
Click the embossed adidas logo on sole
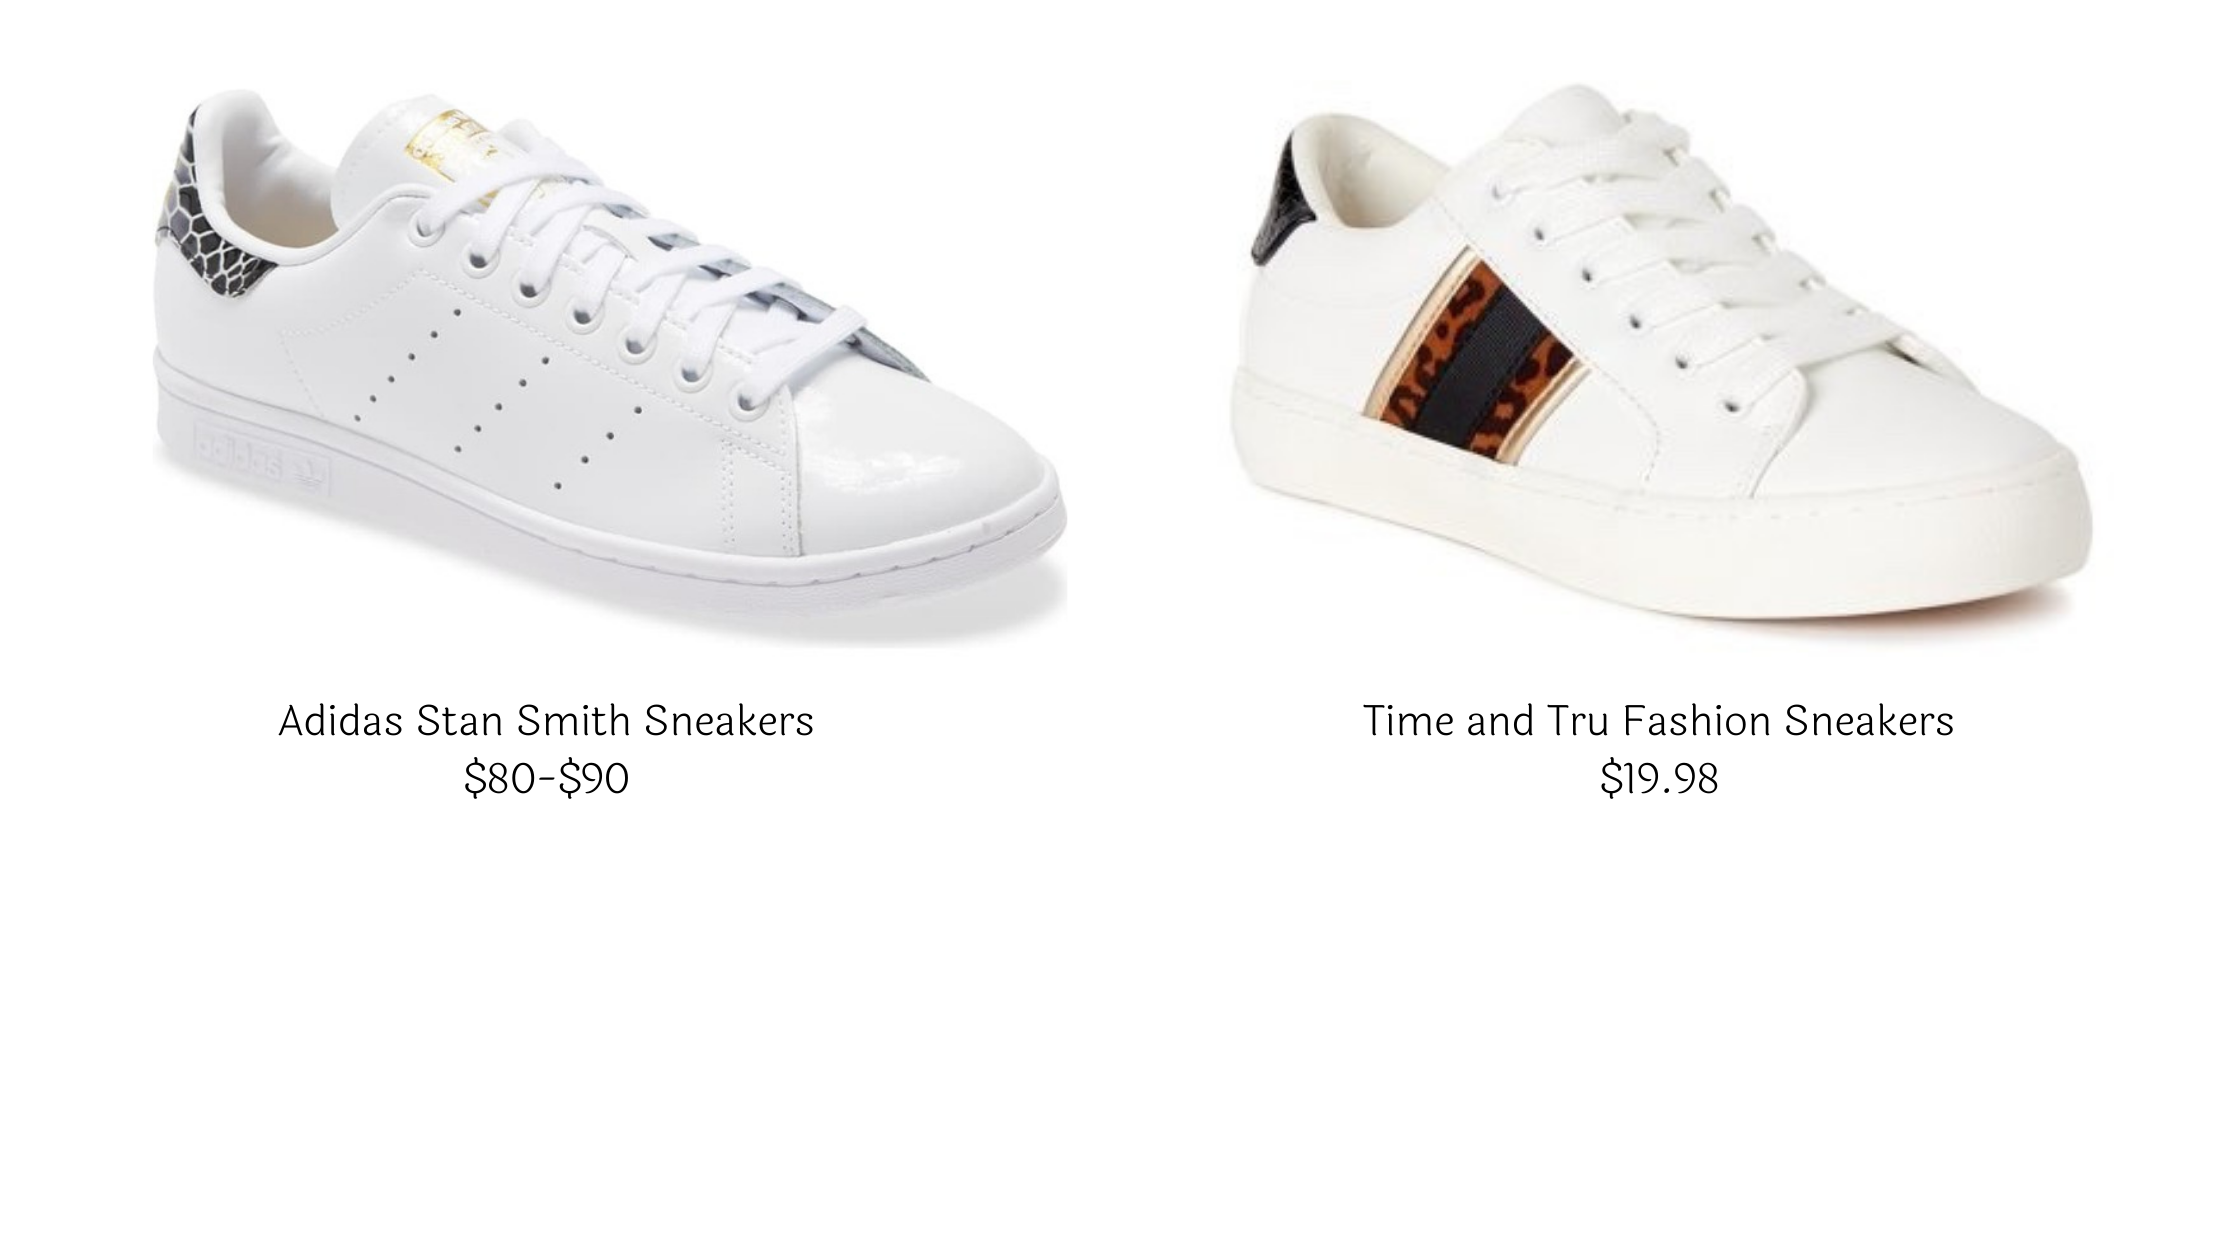262,463
